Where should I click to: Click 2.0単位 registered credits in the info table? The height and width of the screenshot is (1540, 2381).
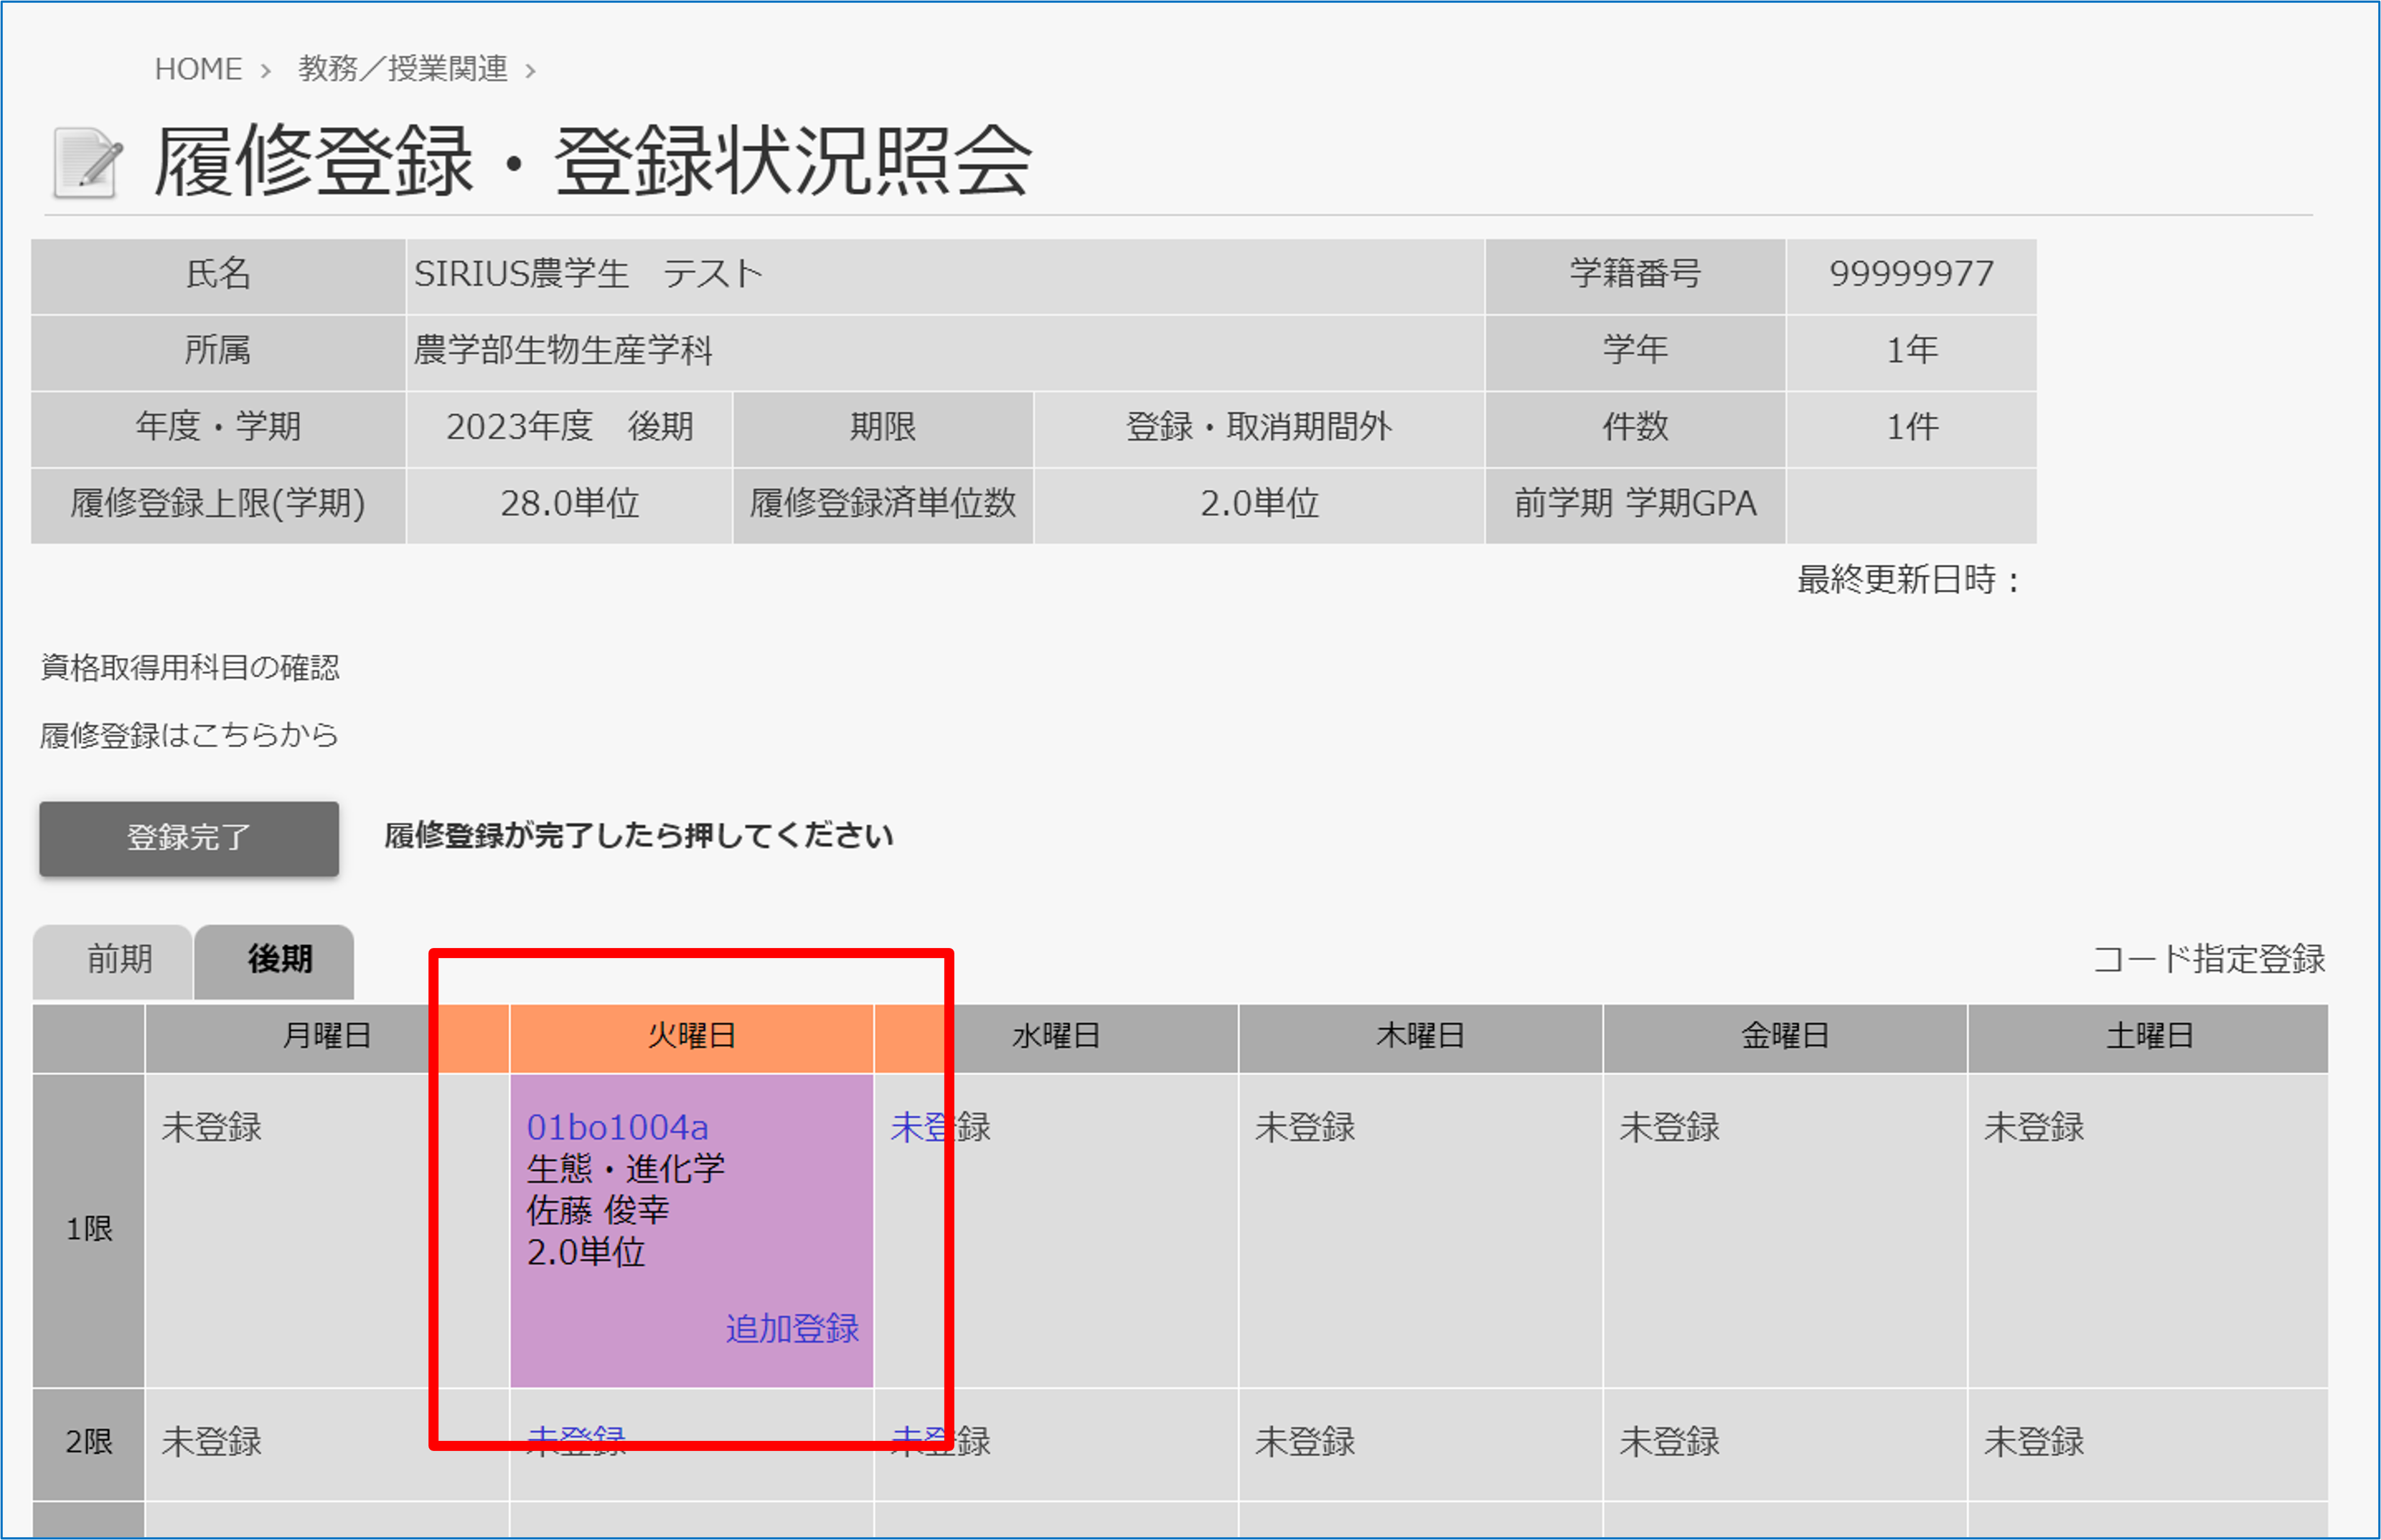click(1259, 504)
